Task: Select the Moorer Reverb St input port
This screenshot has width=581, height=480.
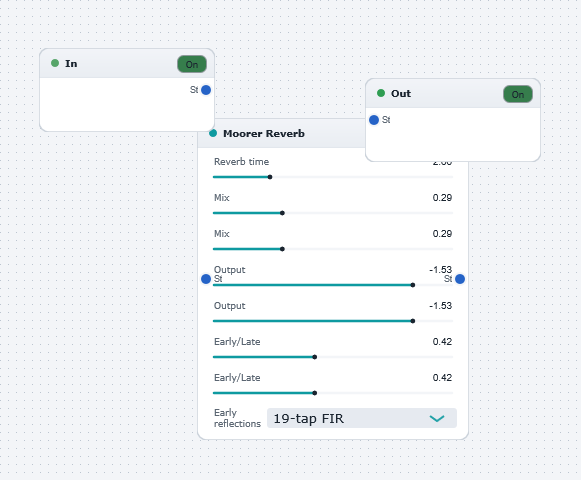Action: point(206,279)
